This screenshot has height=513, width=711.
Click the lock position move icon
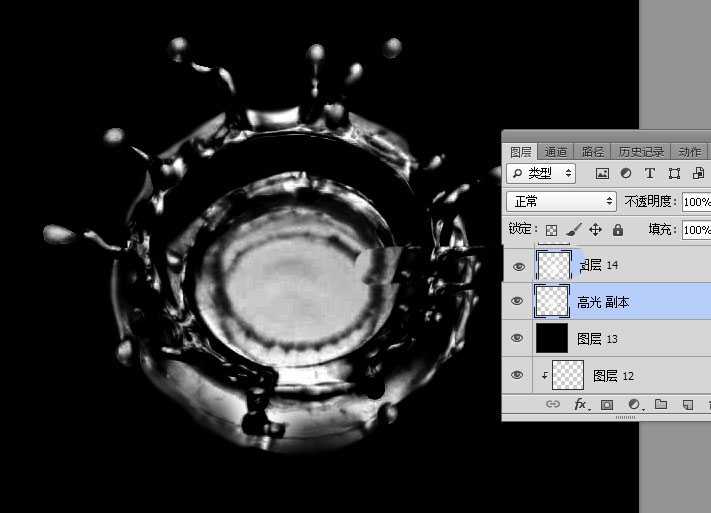coord(595,230)
